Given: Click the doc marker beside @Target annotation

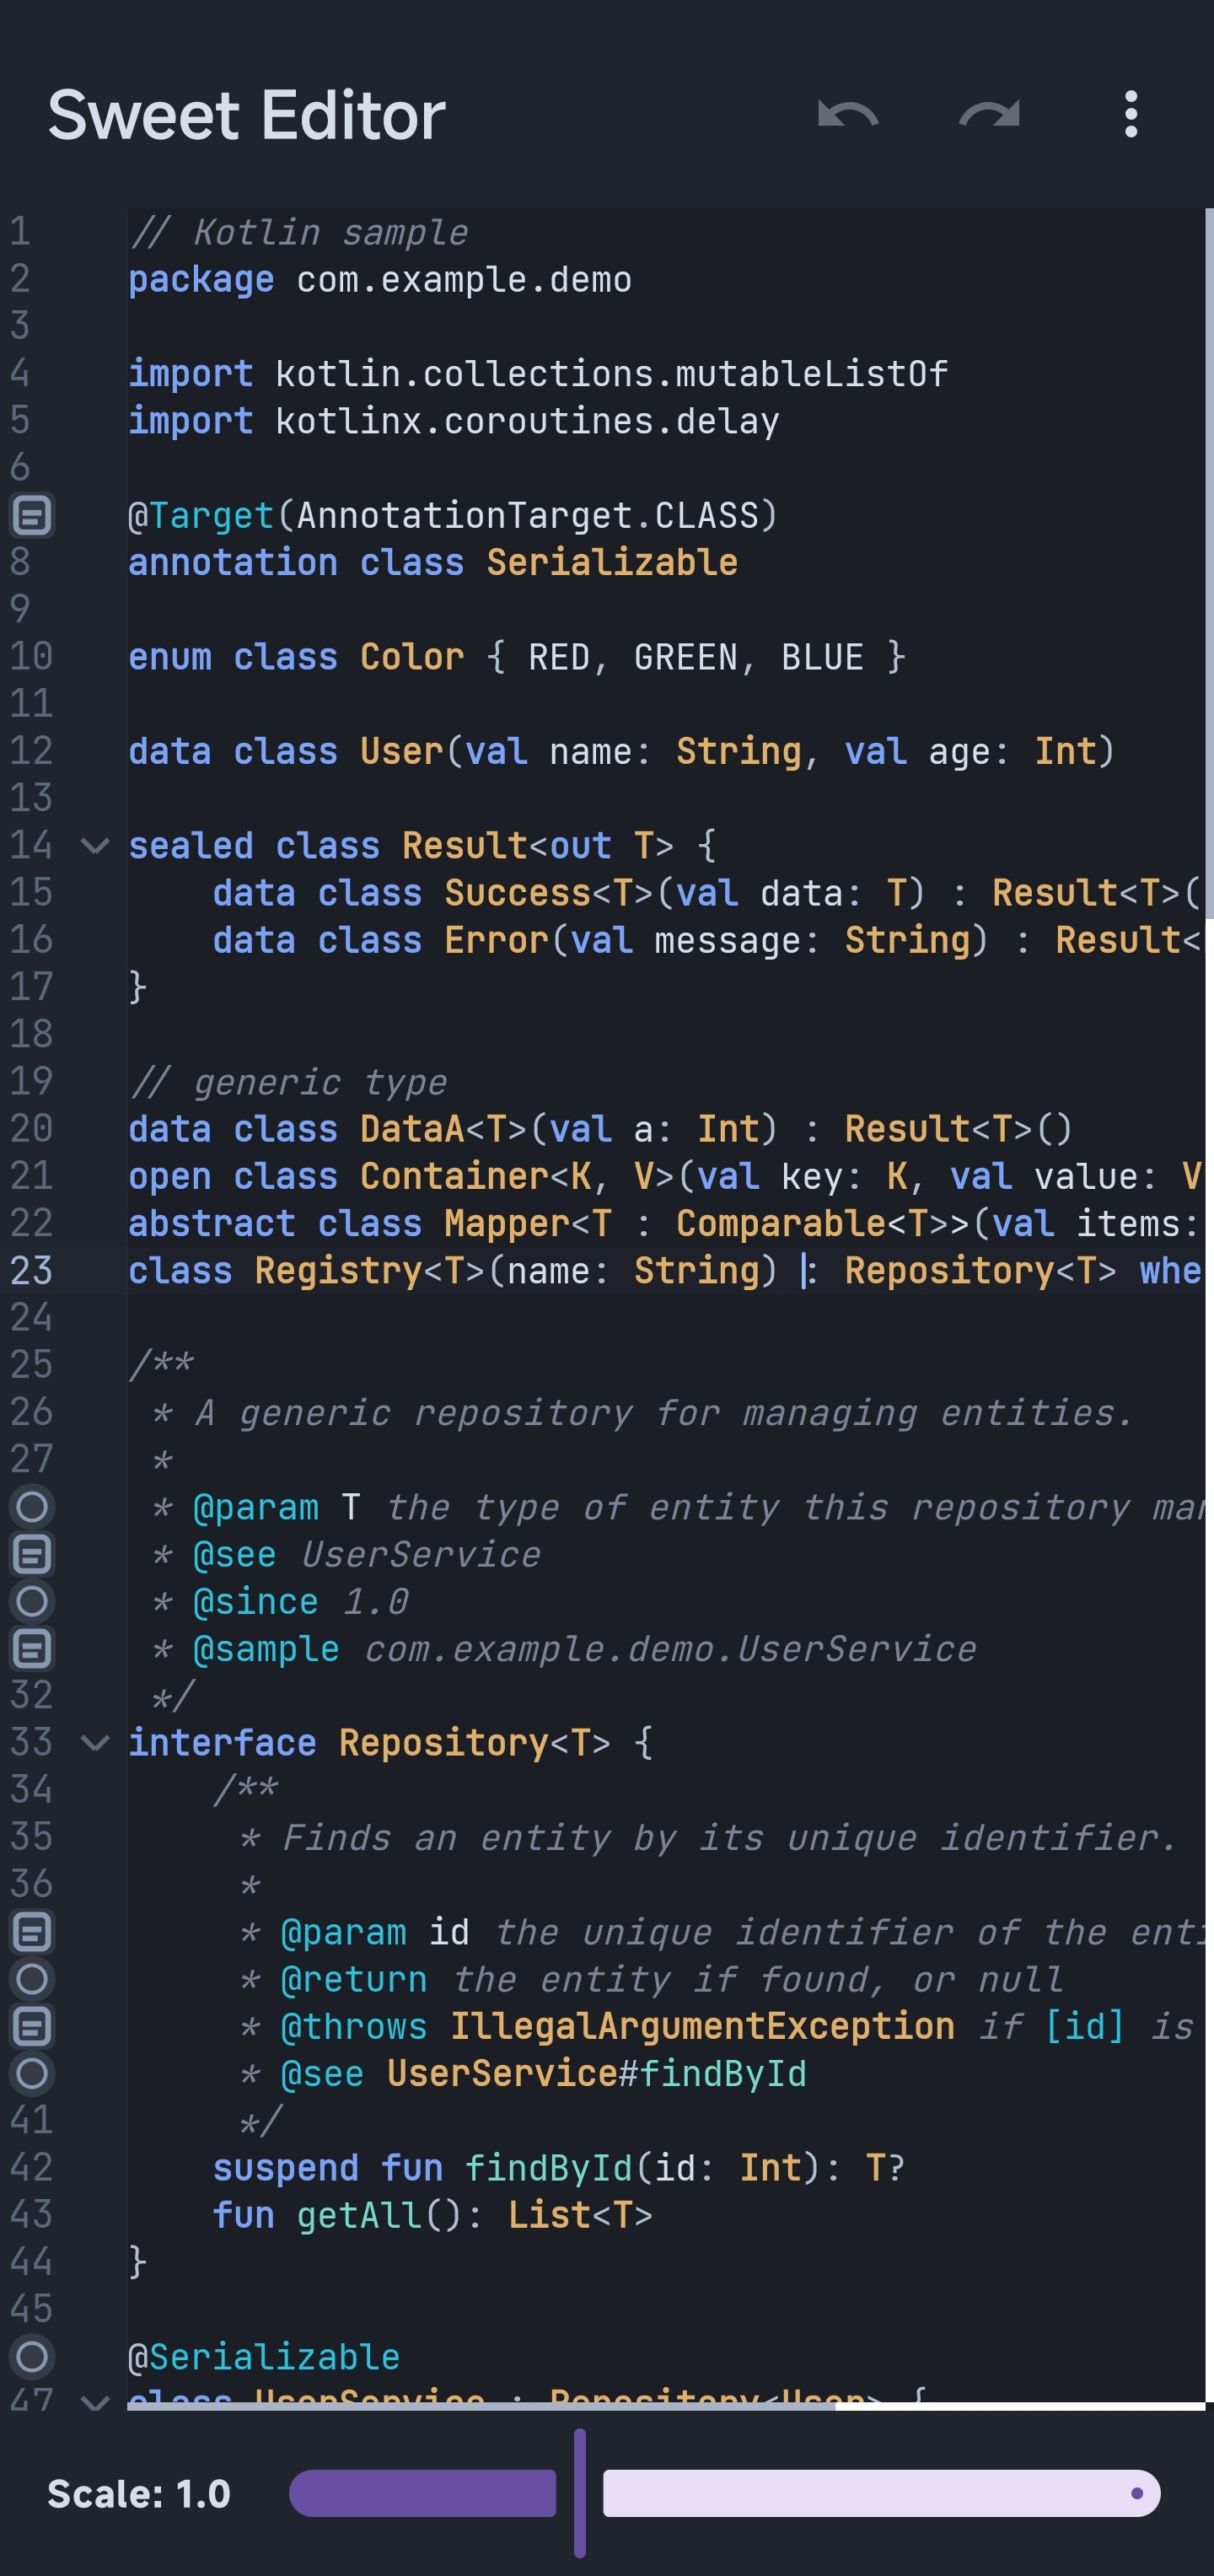Looking at the screenshot, I should [x=33, y=517].
